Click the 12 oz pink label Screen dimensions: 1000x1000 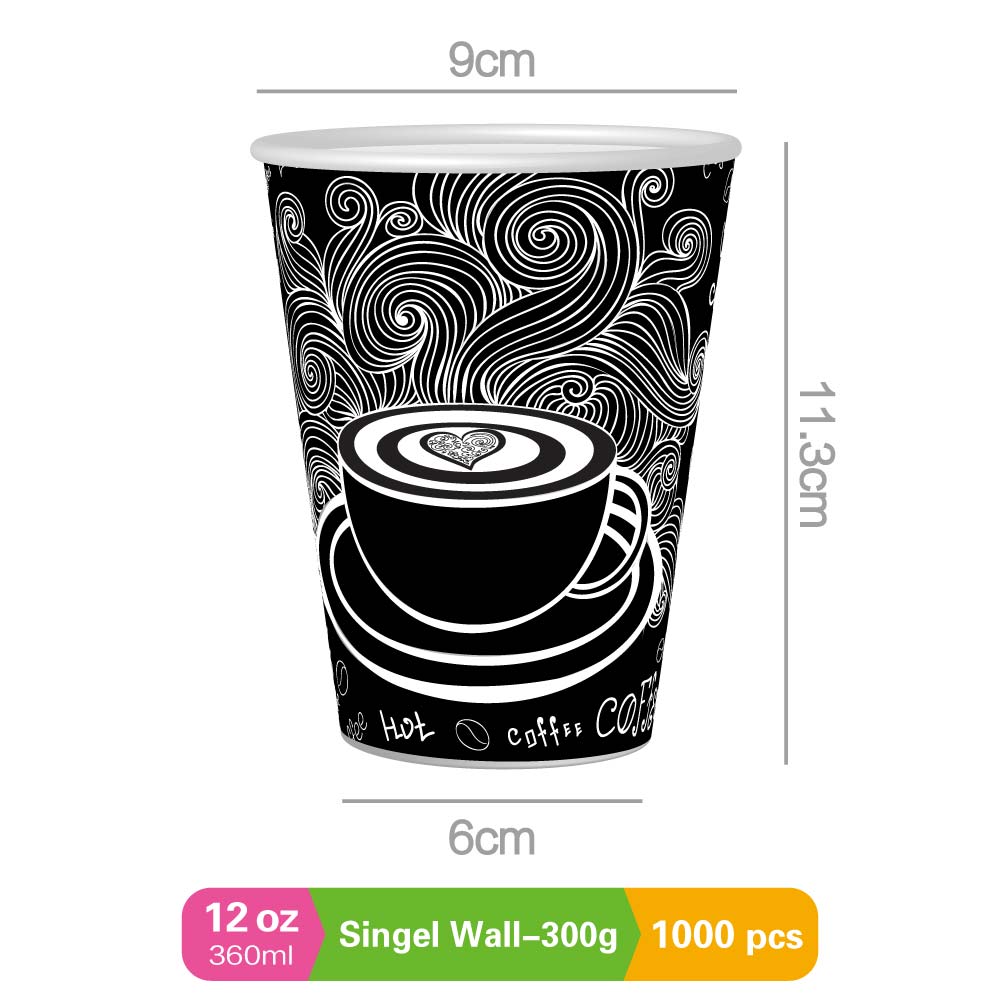(251, 934)
